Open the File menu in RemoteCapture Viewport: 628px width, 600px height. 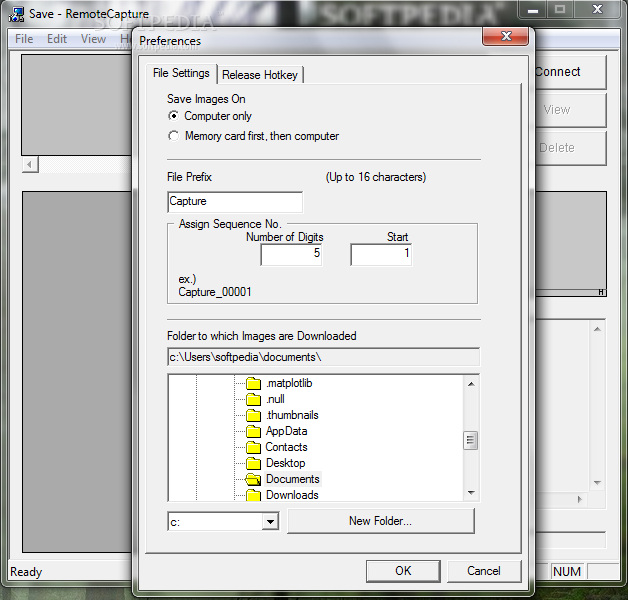[24, 39]
